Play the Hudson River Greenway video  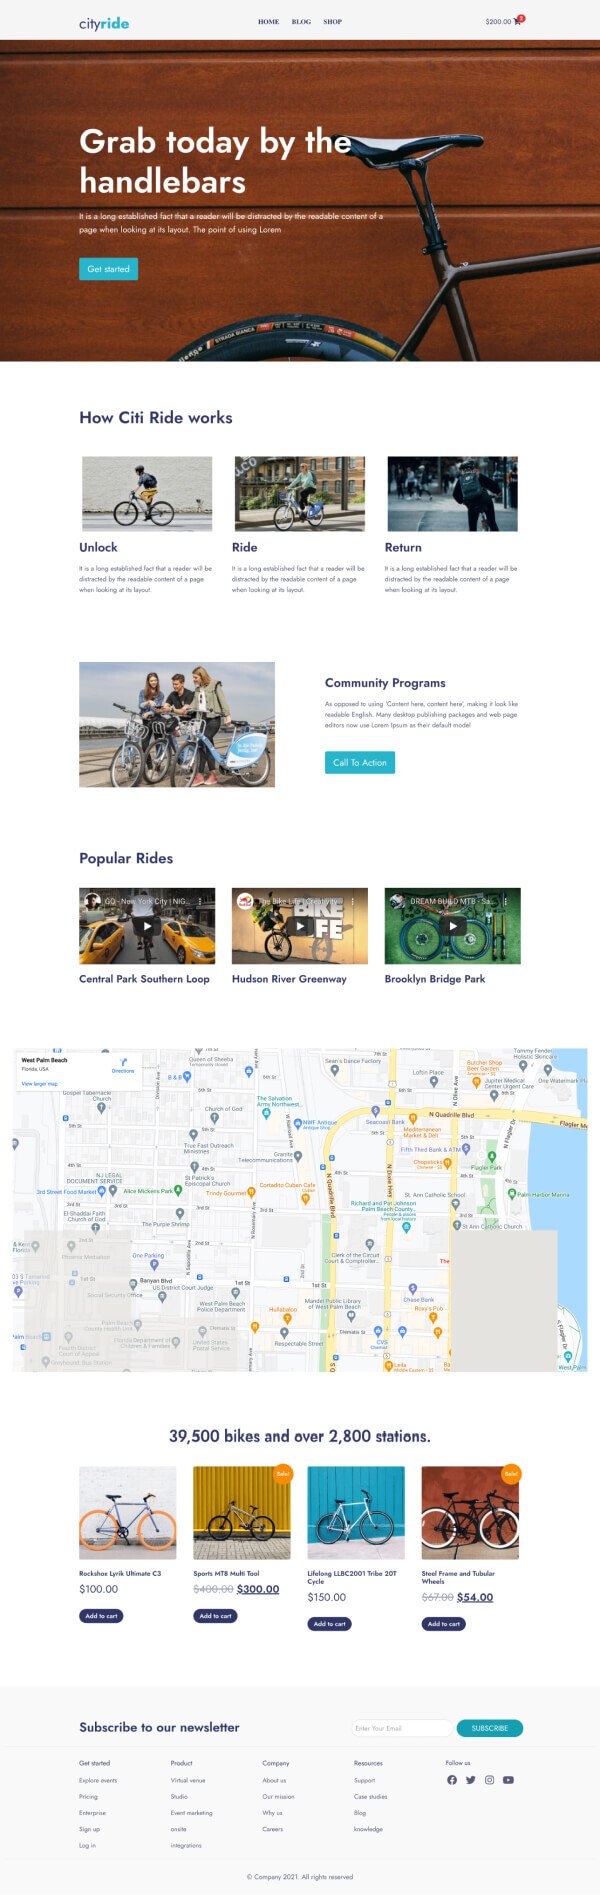[300, 926]
